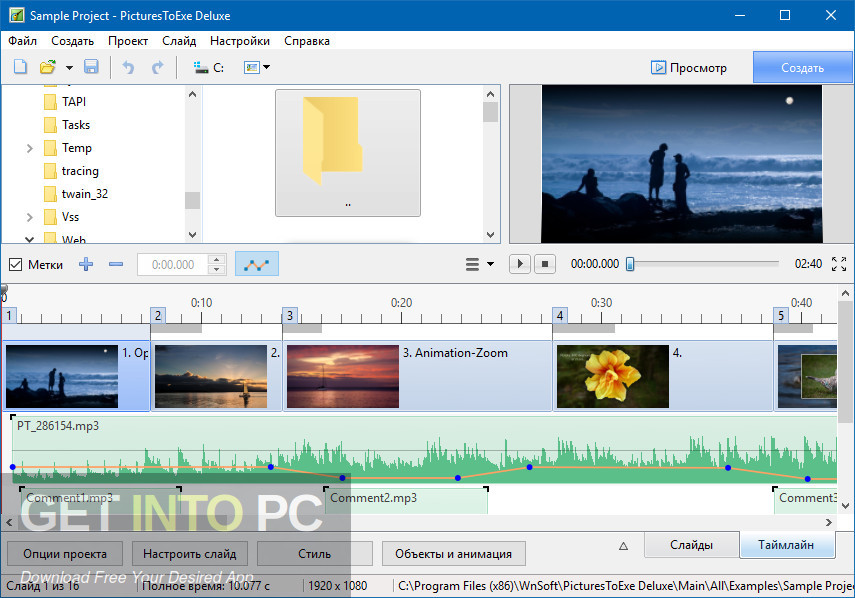This screenshot has width=855, height=598.
Task: Click timeline marker number 4
Action: pos(560,316)
